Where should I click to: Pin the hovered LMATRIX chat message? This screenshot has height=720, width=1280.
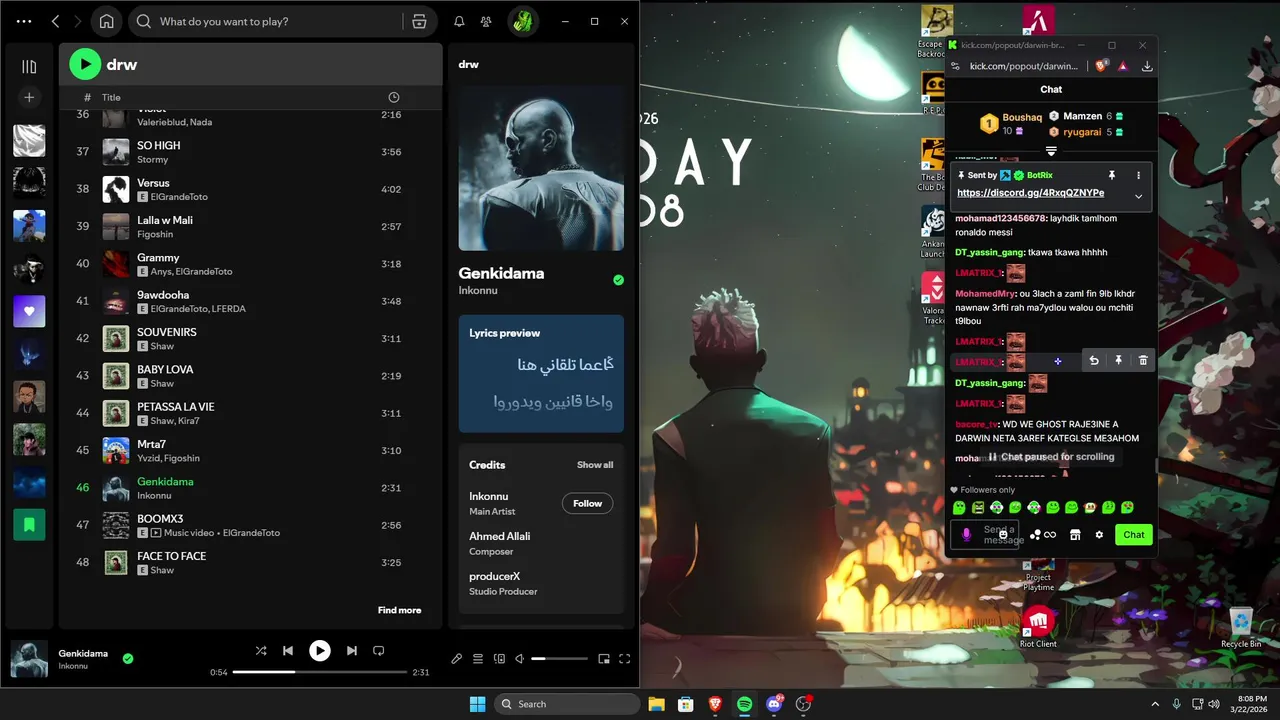pos(1119,361)
